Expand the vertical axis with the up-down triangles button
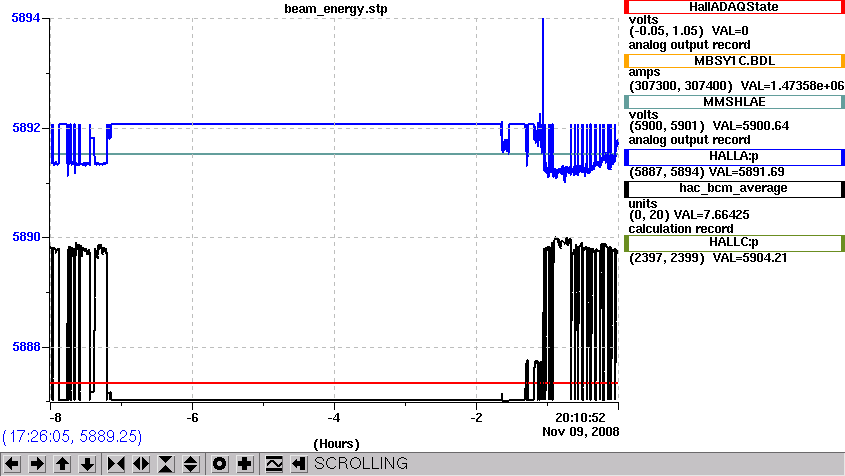Image resolution: width=845 pixels, height=476 pixels. click(191, 464)
